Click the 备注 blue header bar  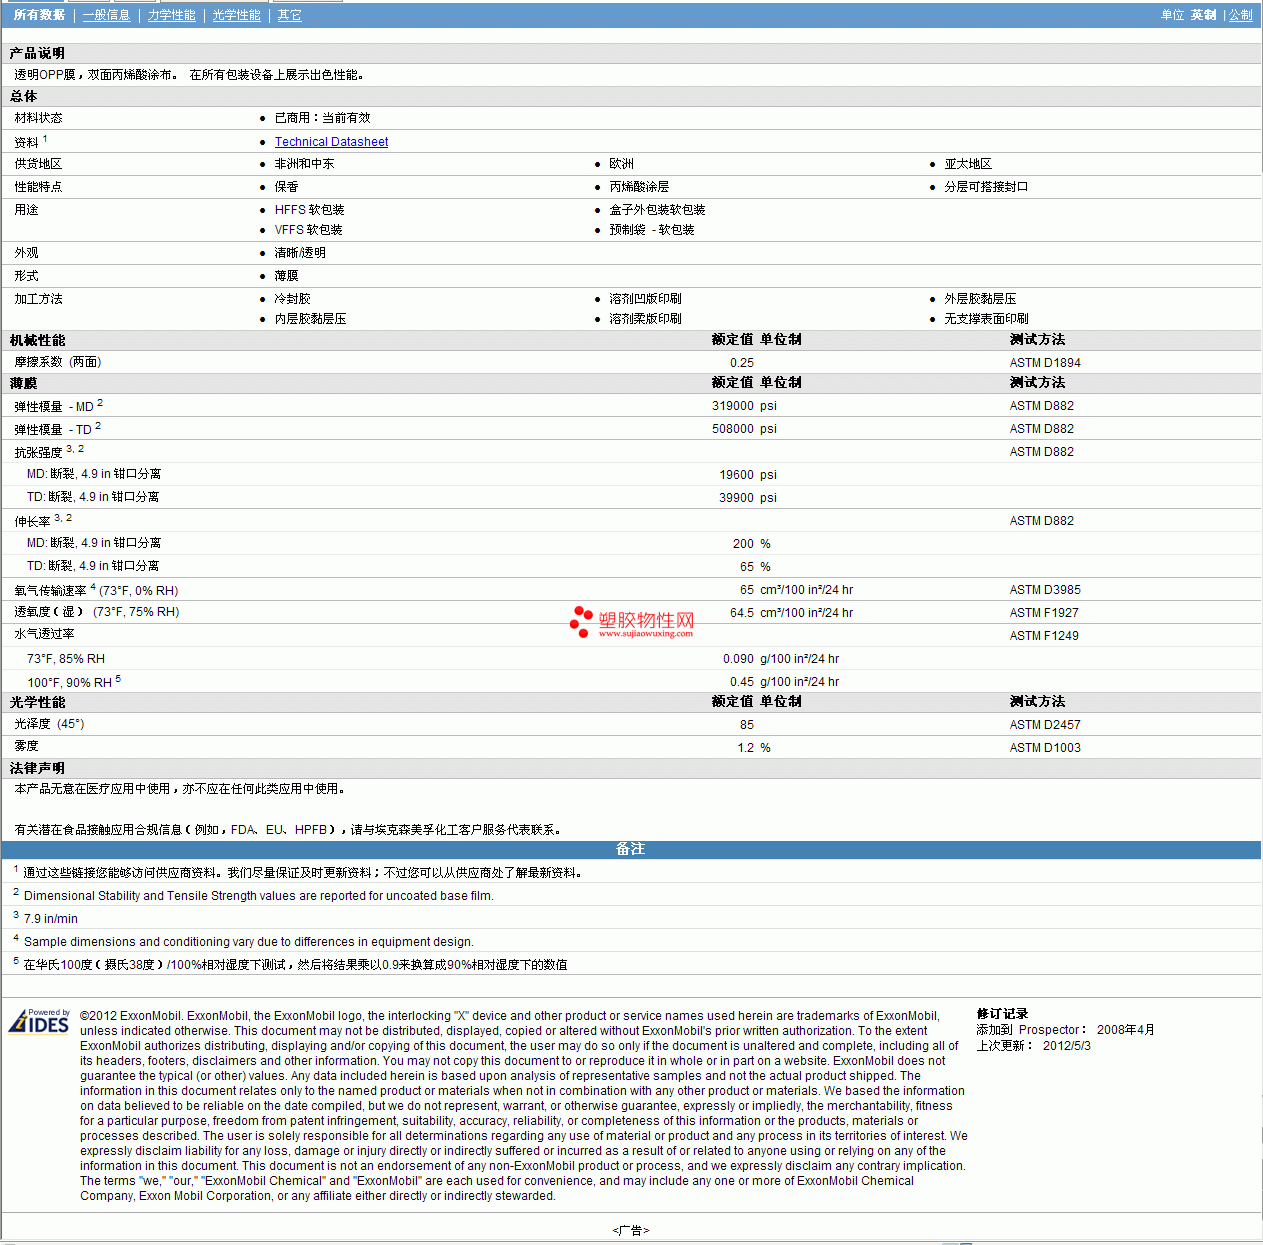[630, 849]
